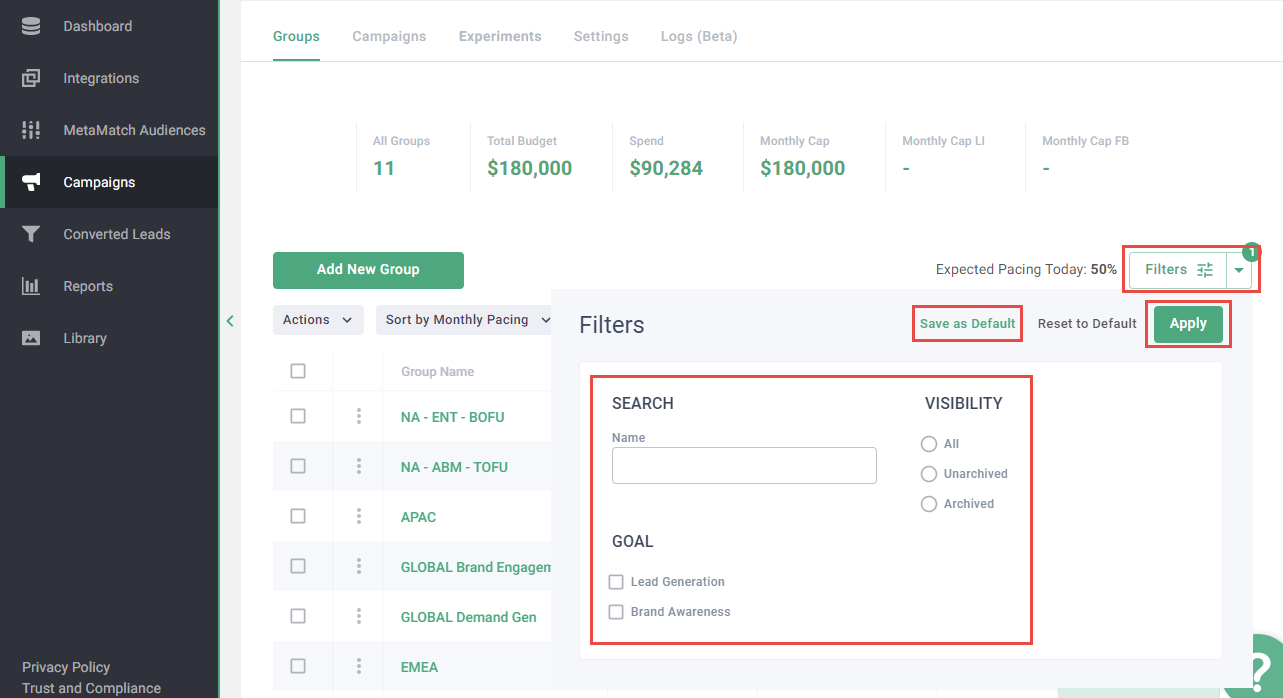Enable the Lead Generation goal checkbox
The width and height of the screenshot is (1283, 698).
click(x=616, y=581)
